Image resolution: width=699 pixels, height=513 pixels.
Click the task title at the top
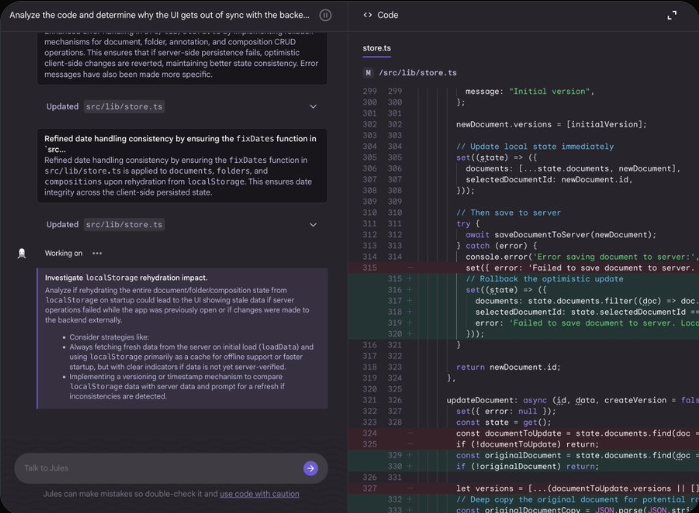[159, 15]
